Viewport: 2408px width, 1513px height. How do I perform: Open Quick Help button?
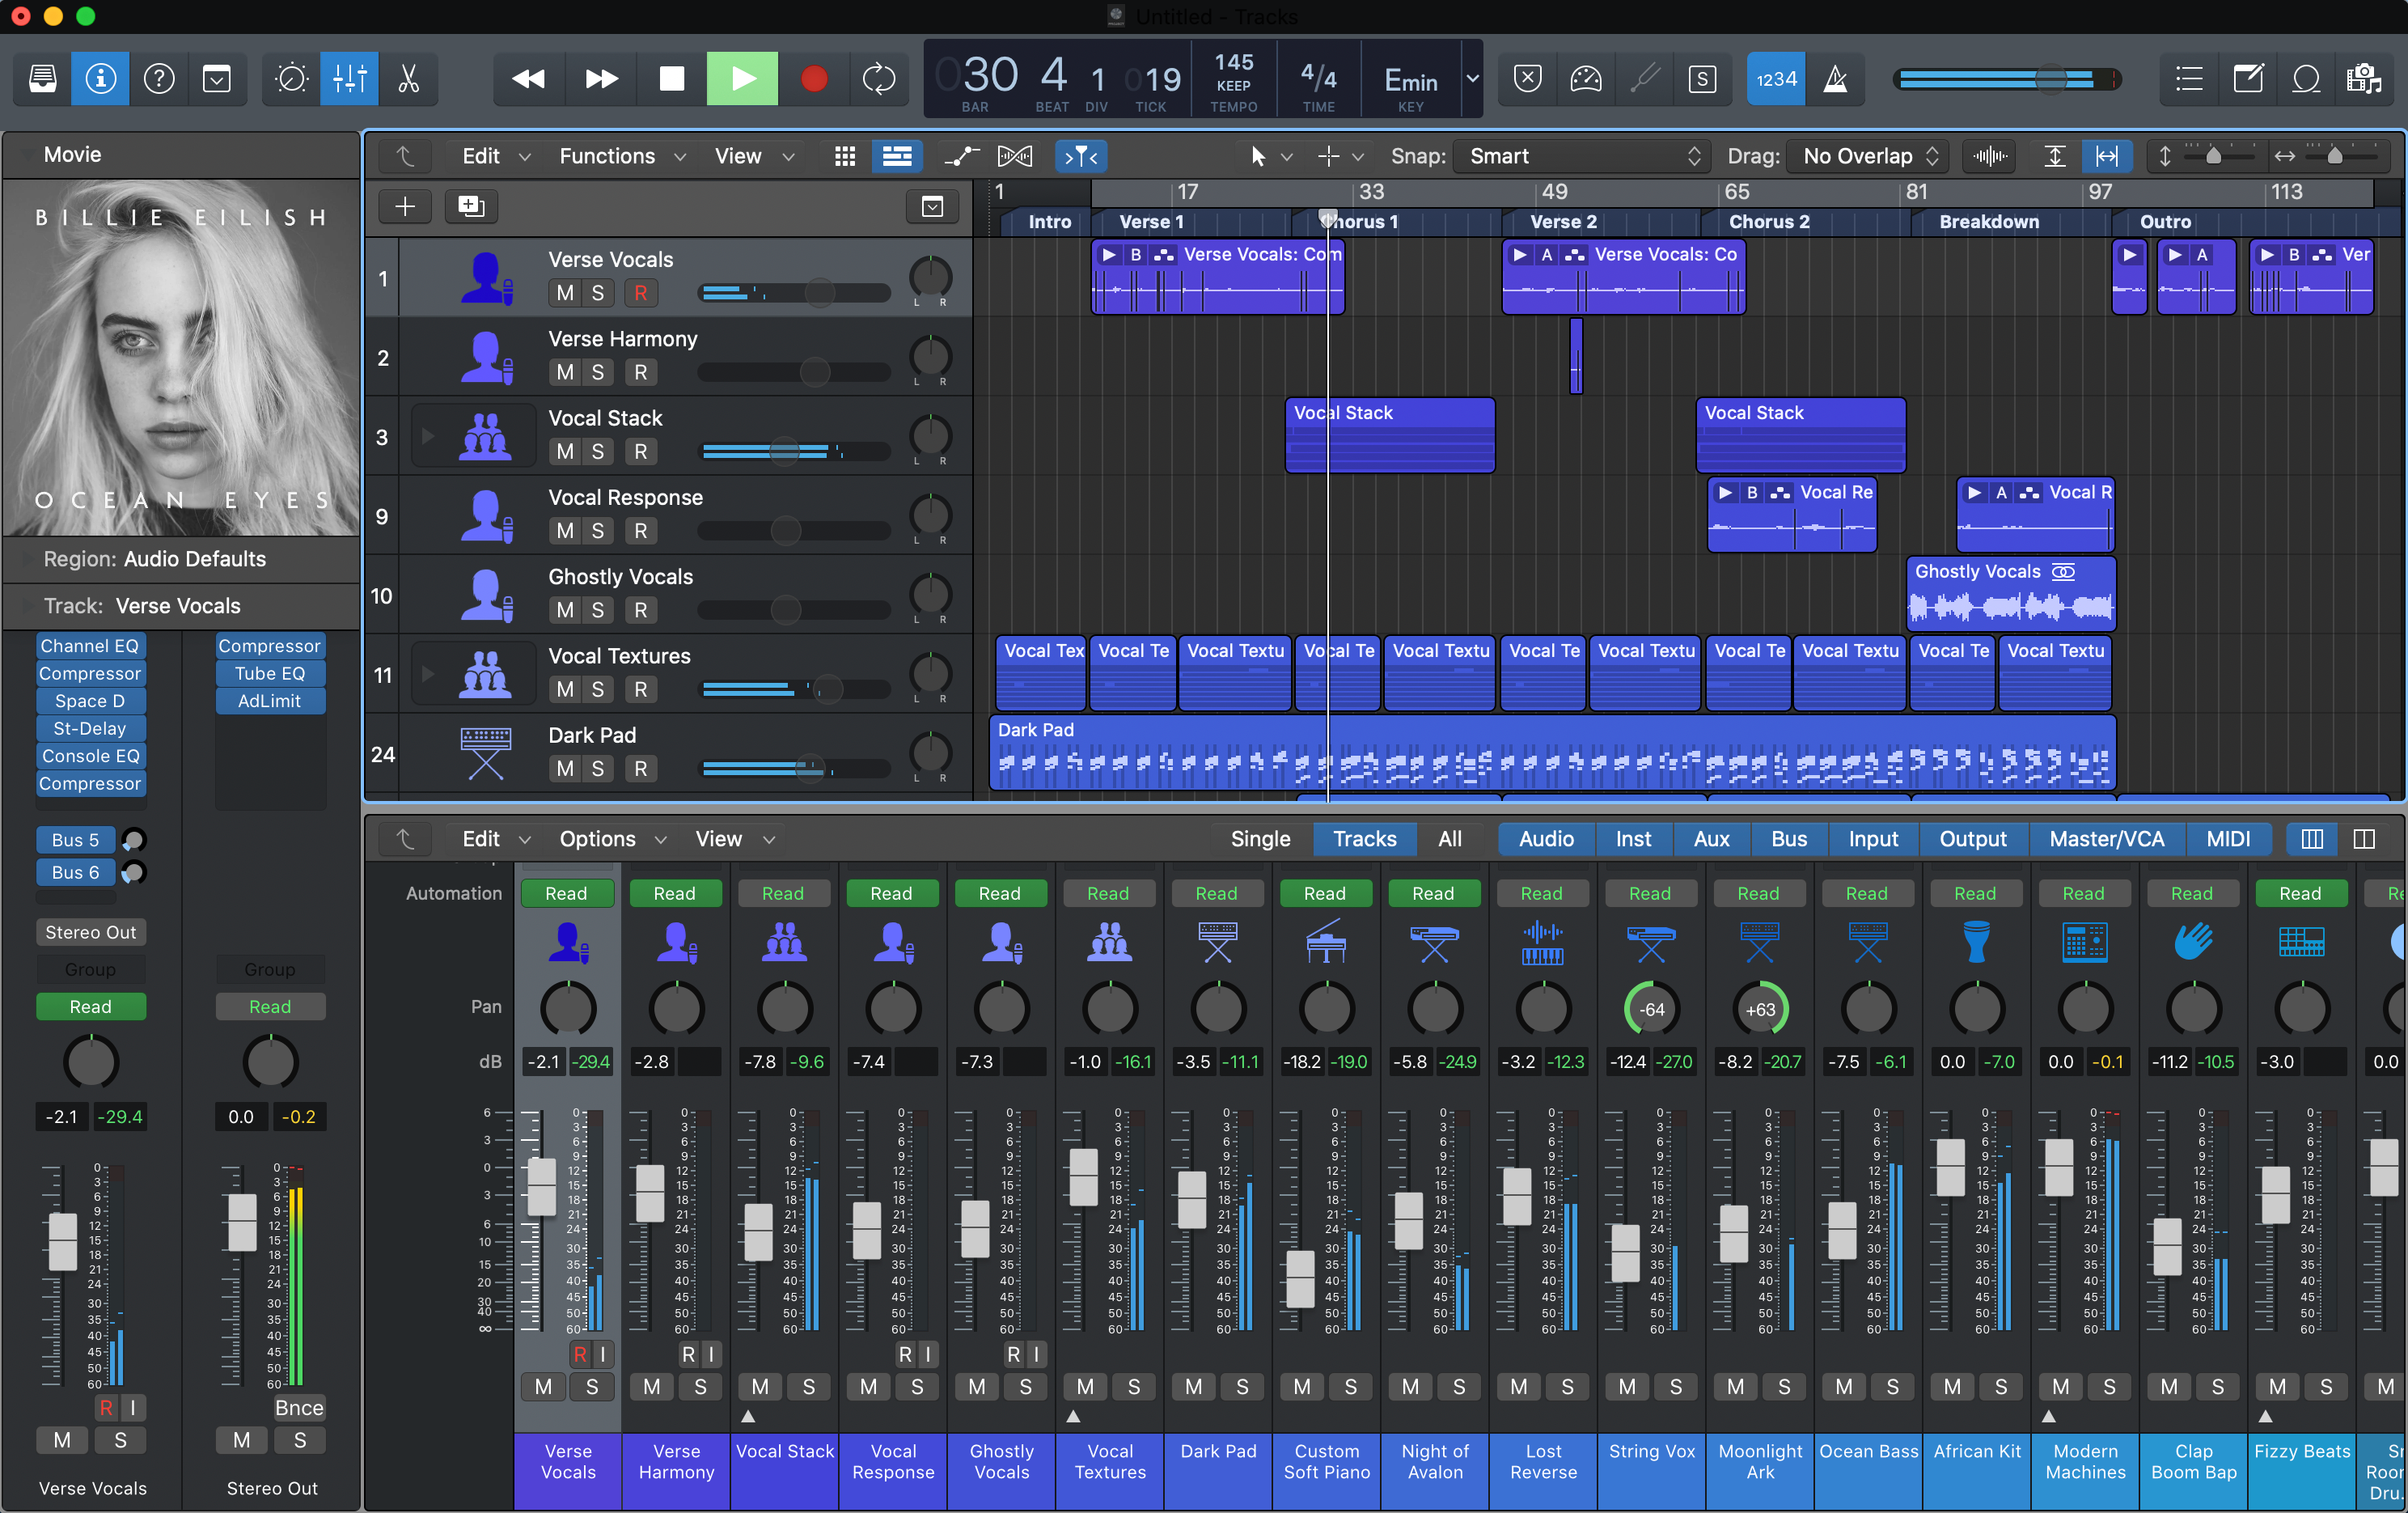[159, 78]
